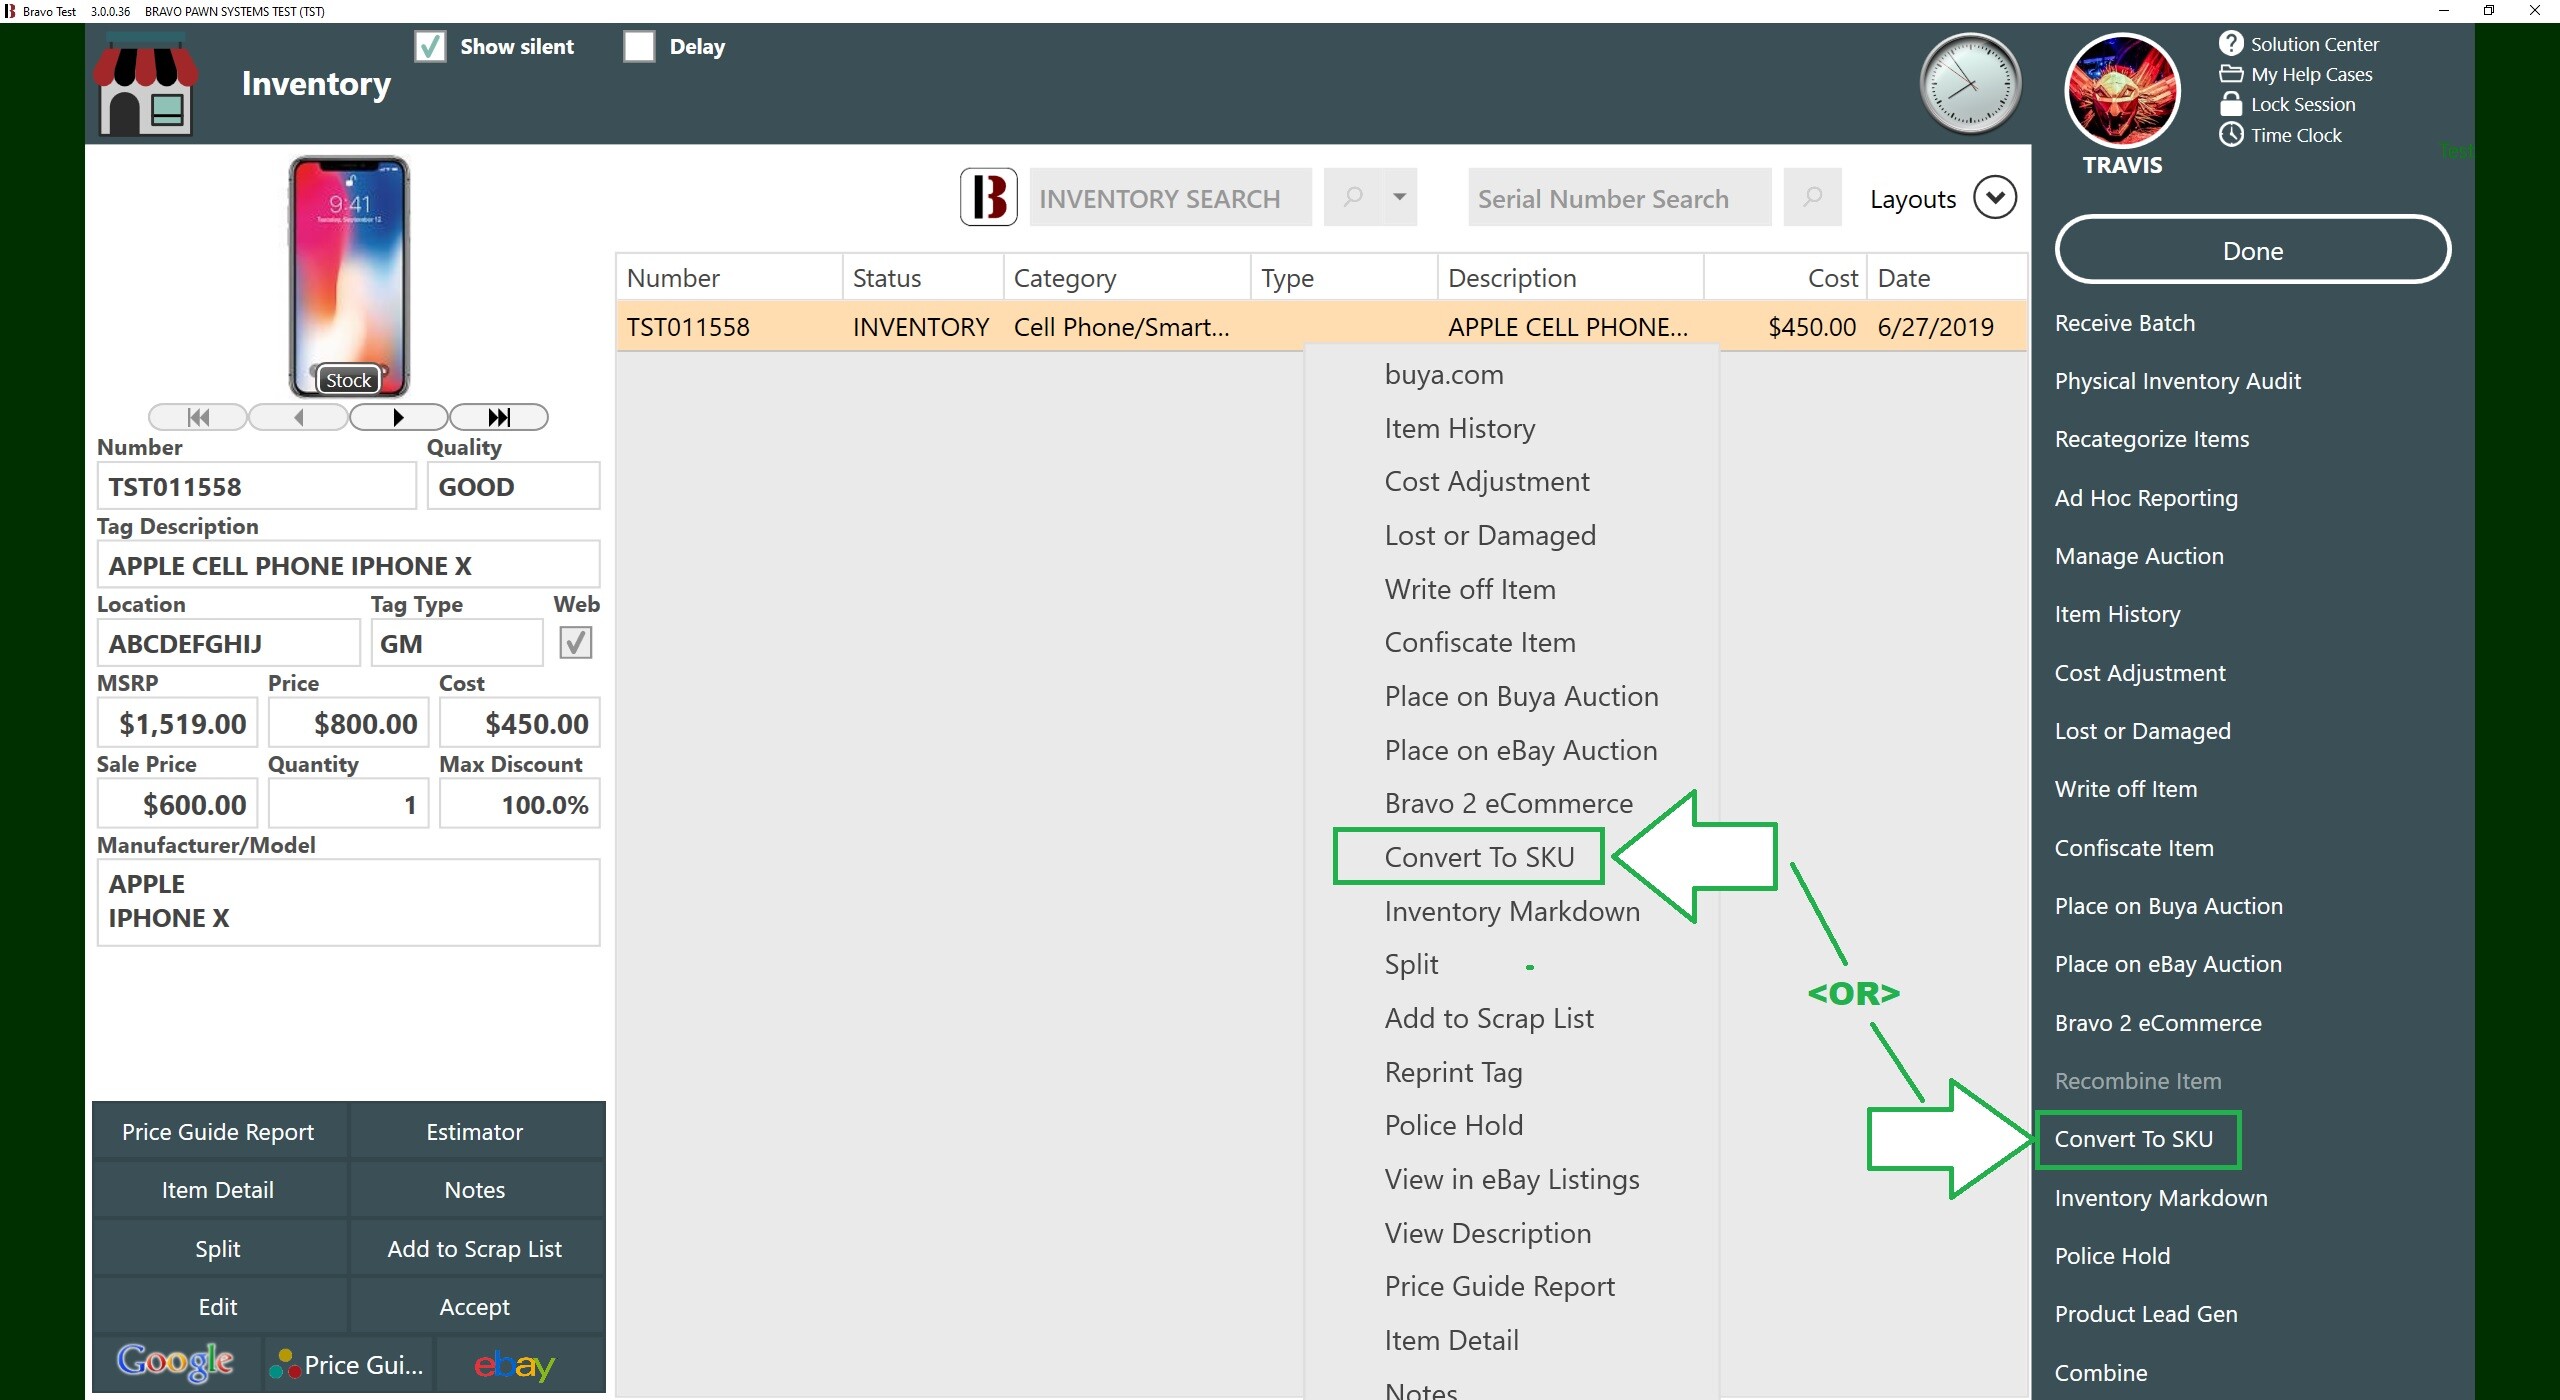Choose Item History in context menu
The image size is (2560, 1400).
pyautogui.click(x=1459, y=428)
